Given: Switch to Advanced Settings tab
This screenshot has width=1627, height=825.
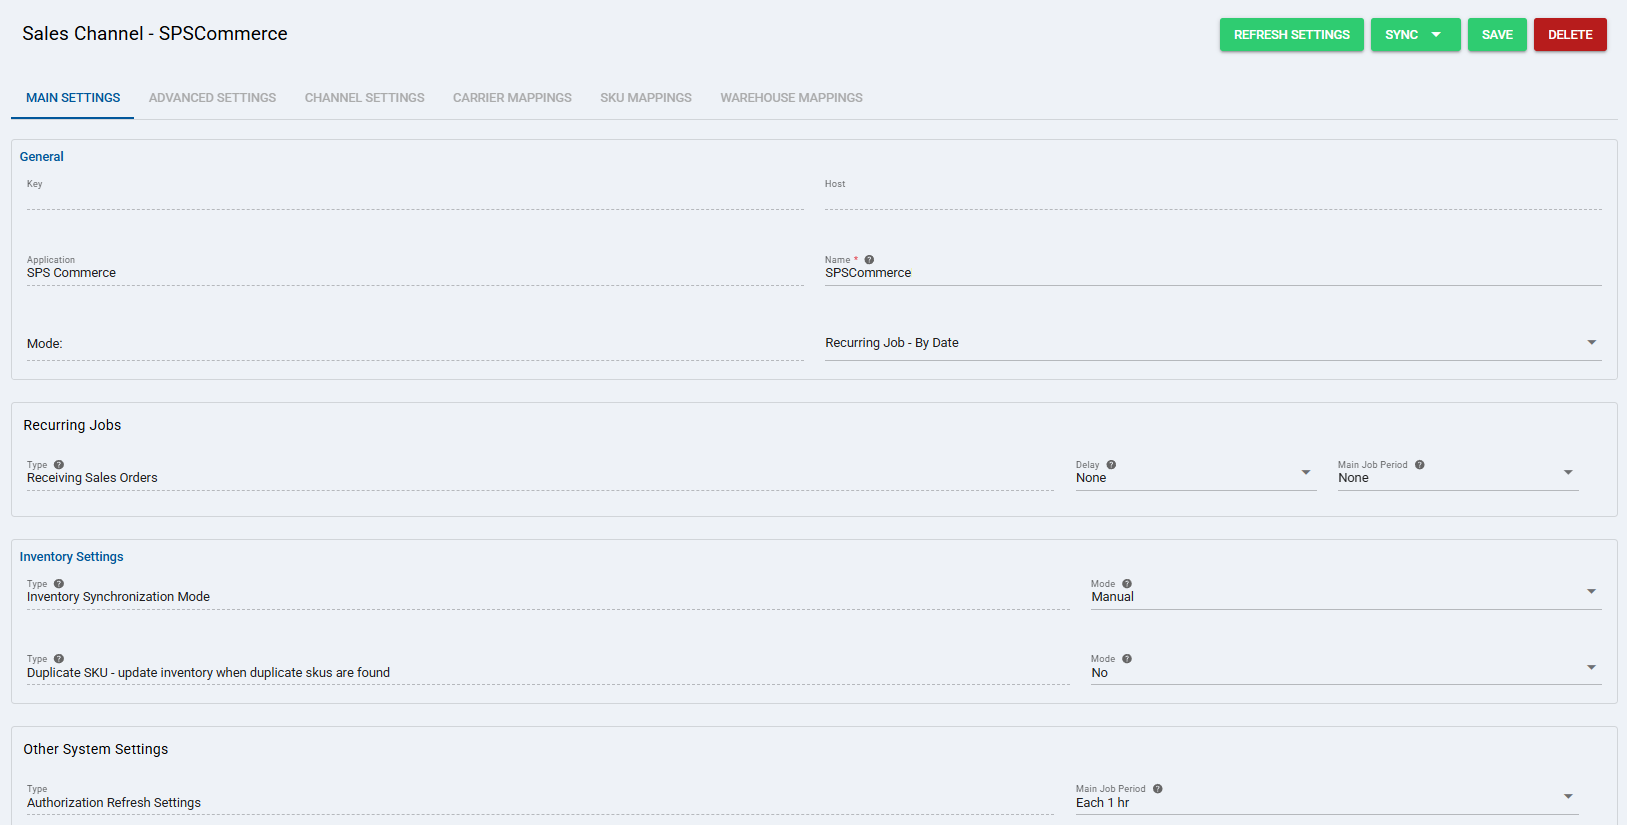Looking at the screenshot, I should click(212, 98).
